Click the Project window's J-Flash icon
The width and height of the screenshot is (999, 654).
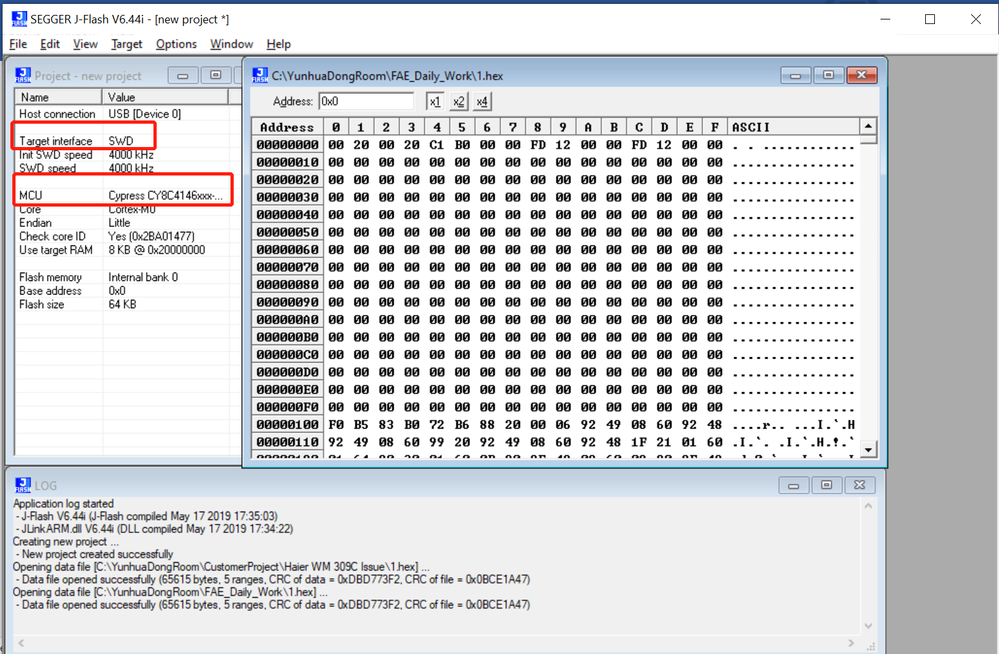(22, 75)
